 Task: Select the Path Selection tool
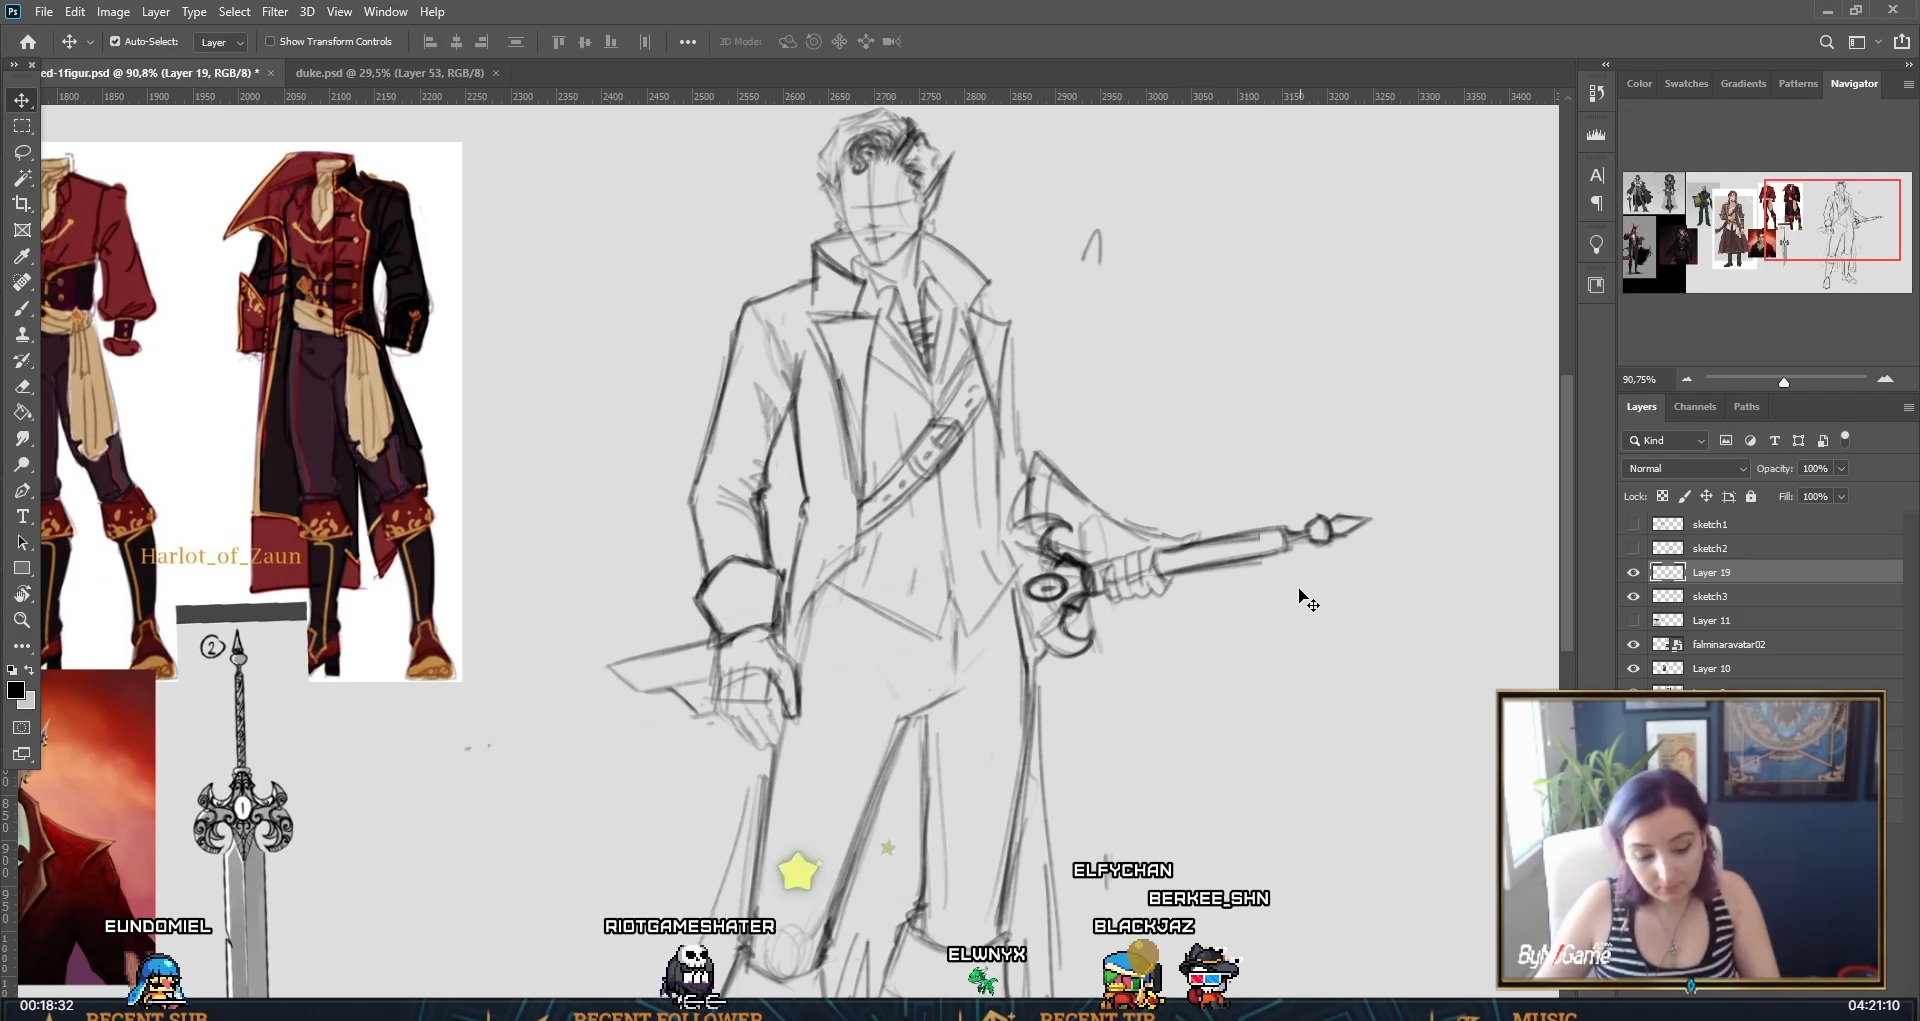click(x=22, y=543)
